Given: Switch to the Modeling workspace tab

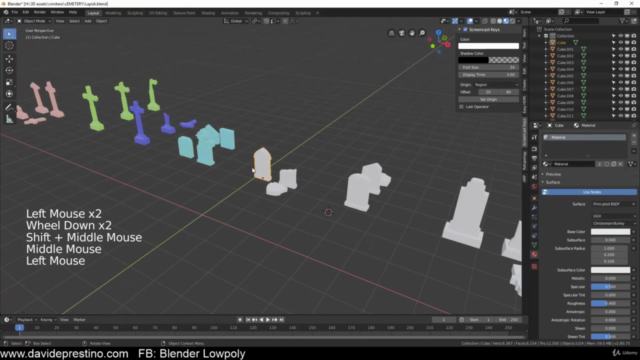Looking at the screenshot, I should (x=113, y=13).
